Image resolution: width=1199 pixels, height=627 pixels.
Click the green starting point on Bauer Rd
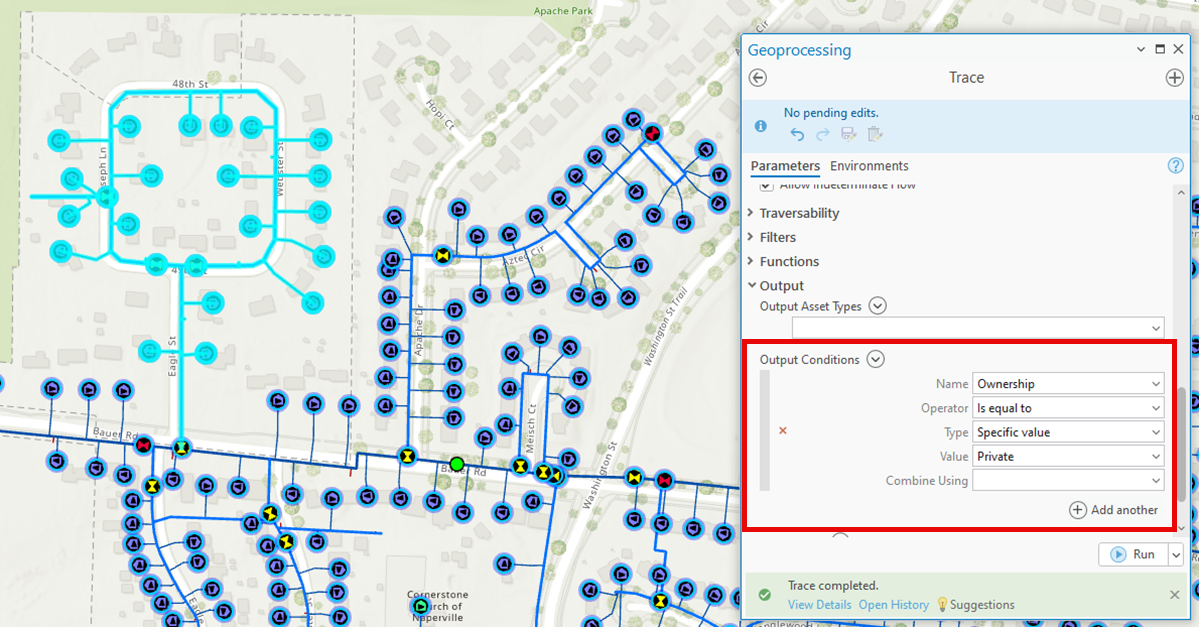[457, 464]
